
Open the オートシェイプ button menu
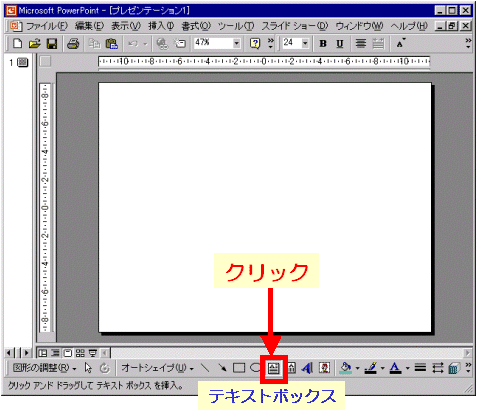coord(157,368)
